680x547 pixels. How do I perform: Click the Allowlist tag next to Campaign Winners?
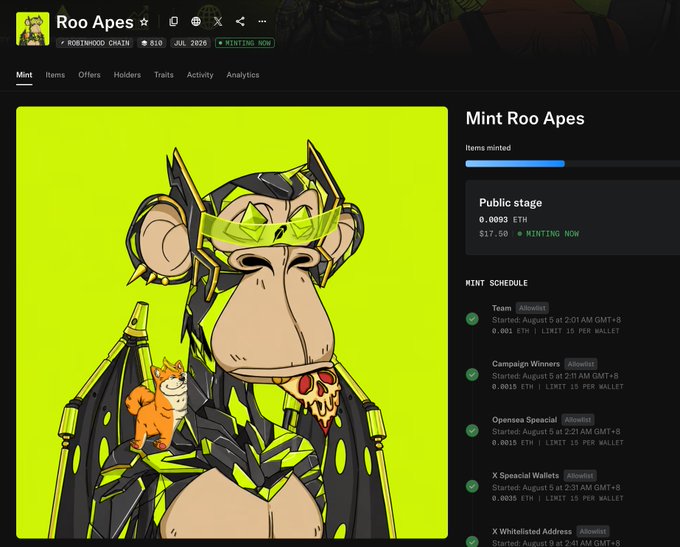coord(581,364)
